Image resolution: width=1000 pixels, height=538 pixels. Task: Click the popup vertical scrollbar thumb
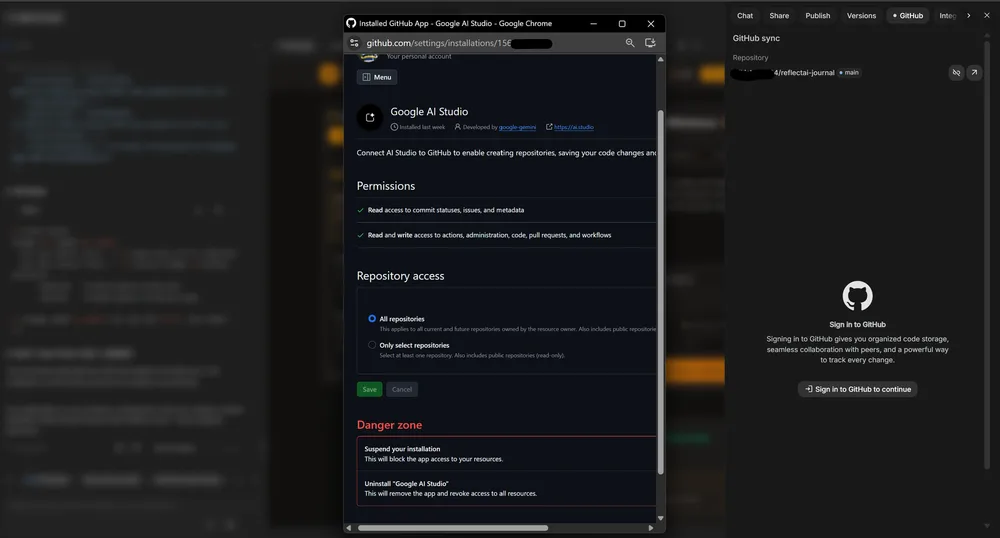(661, 292)
